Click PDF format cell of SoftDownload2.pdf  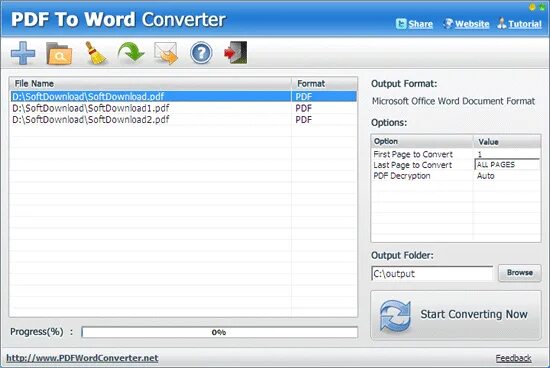pos(303,120)
